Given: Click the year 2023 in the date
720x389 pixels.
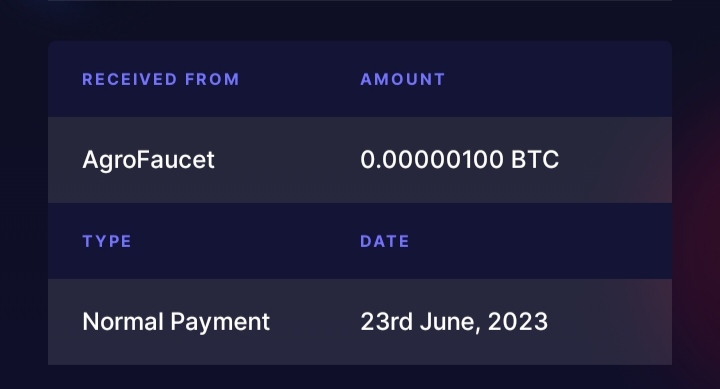Looking at the screenshot, I should pos(518,321).
